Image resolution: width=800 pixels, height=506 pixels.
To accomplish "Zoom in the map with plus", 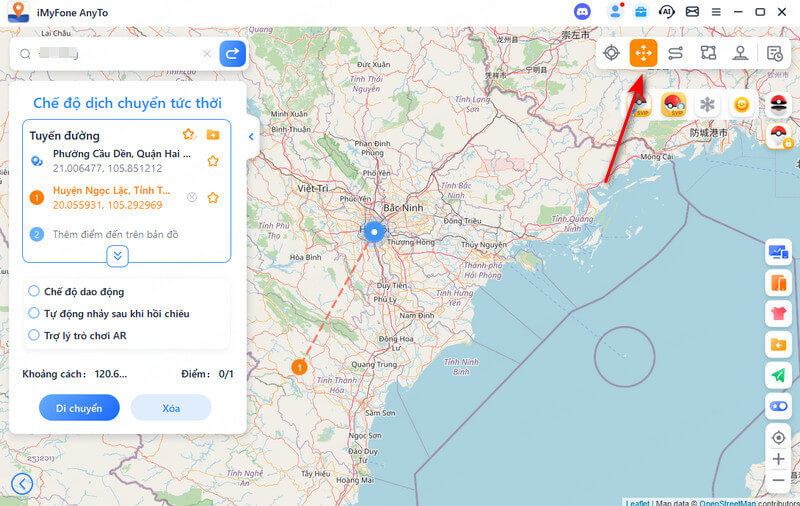I will pos(778,459).
